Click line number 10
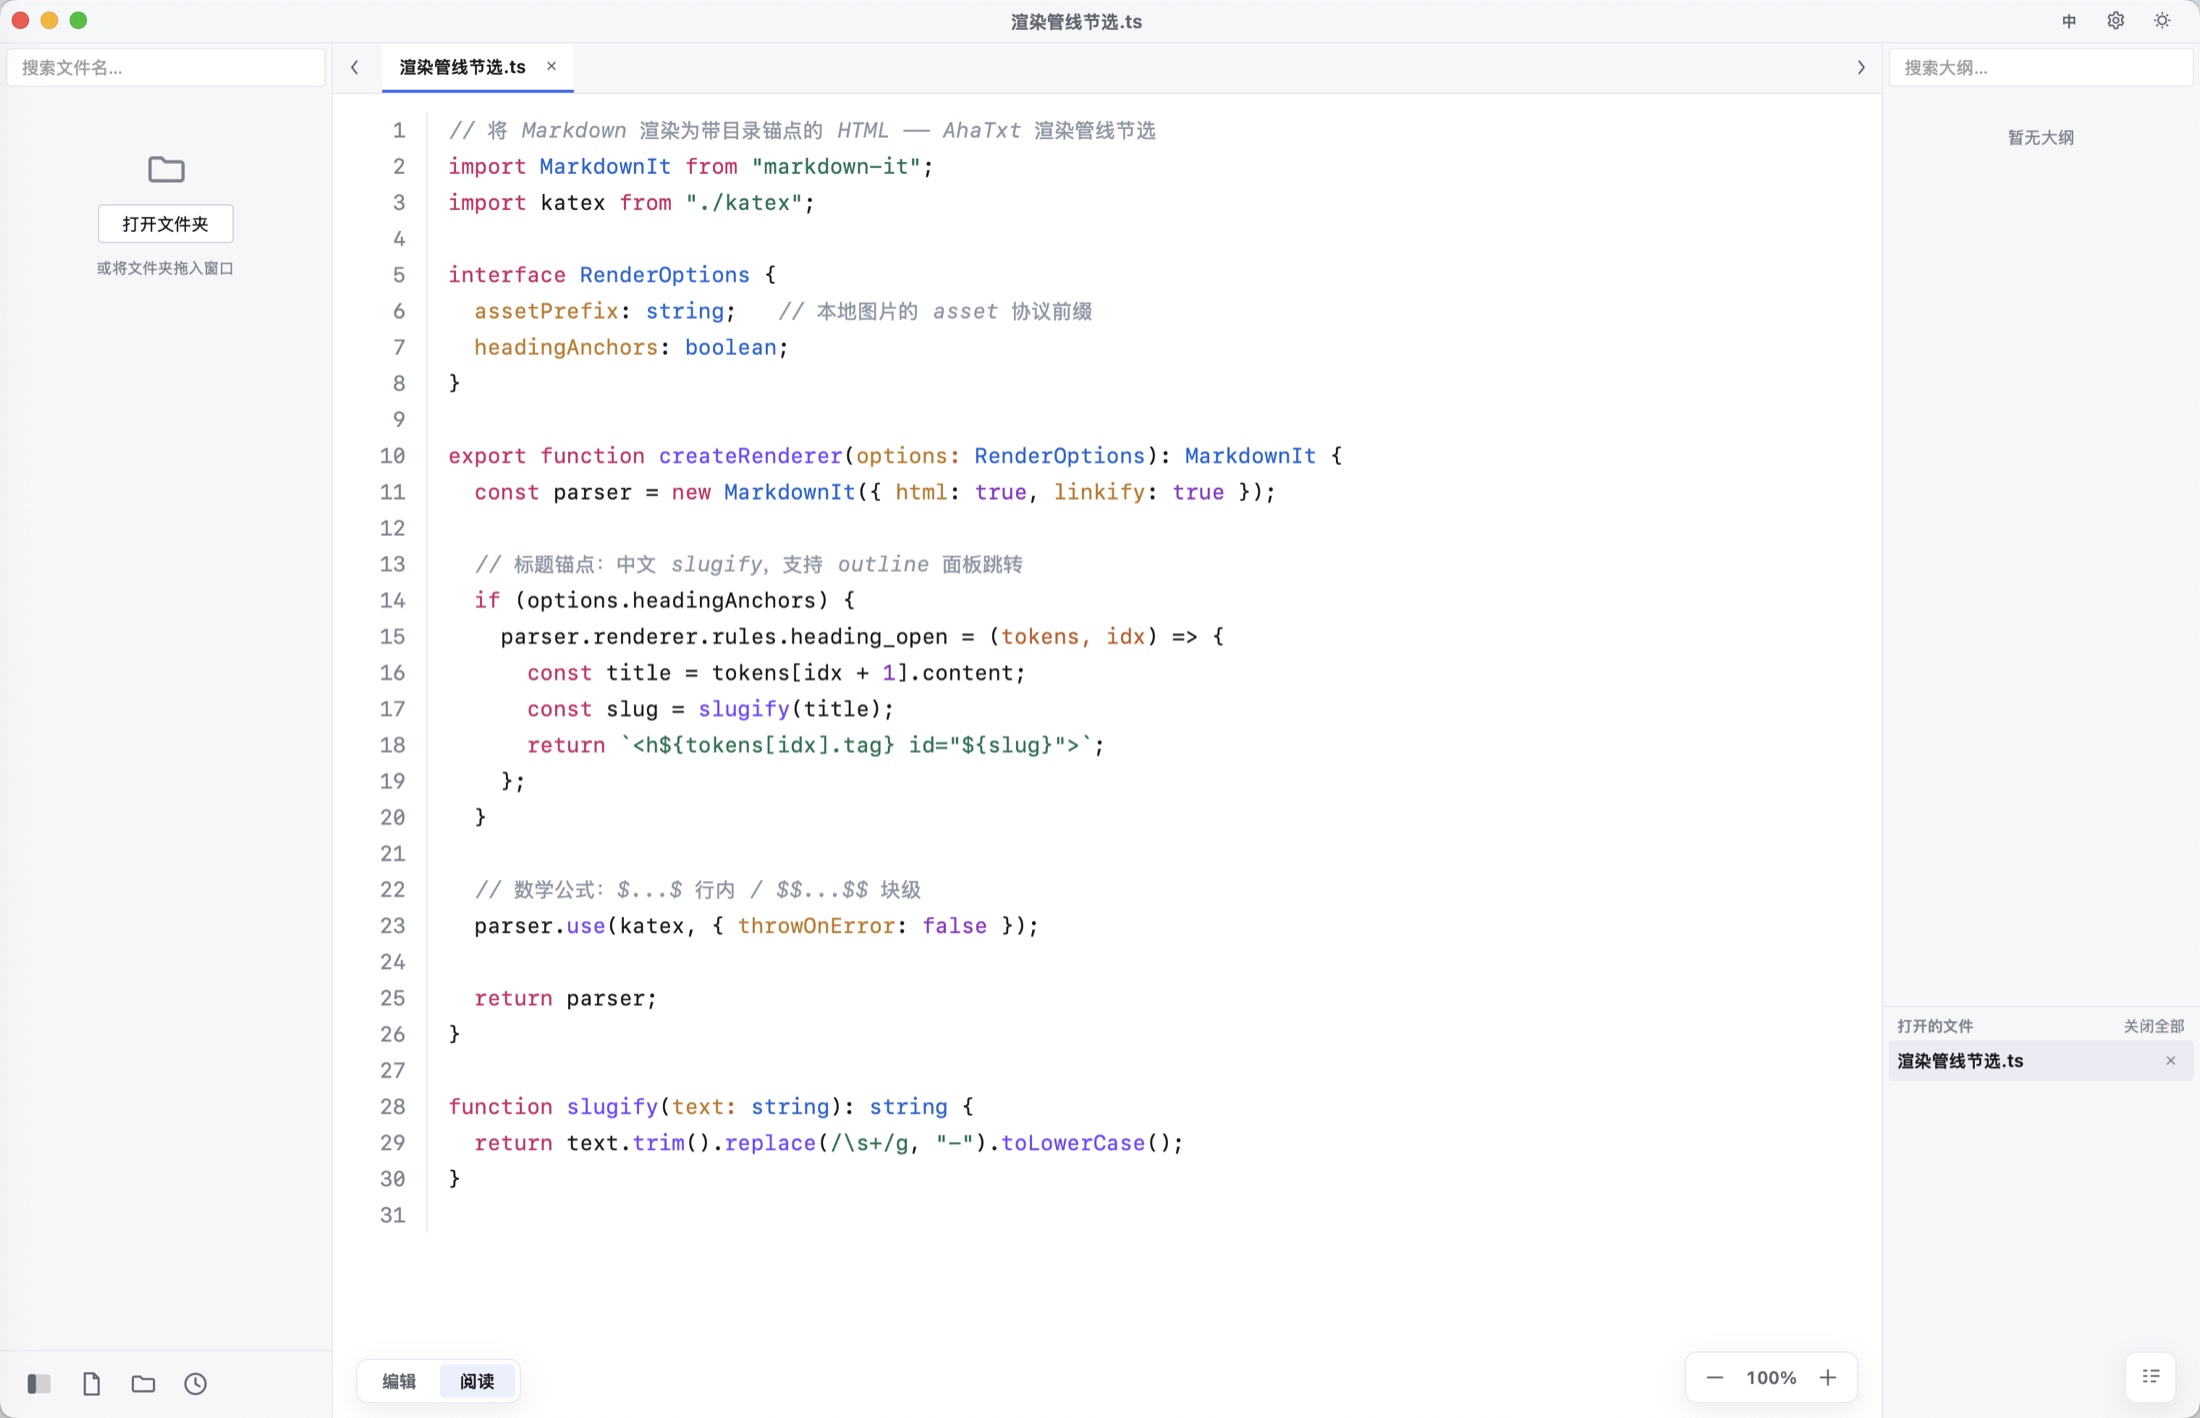 tap(393, 456)
